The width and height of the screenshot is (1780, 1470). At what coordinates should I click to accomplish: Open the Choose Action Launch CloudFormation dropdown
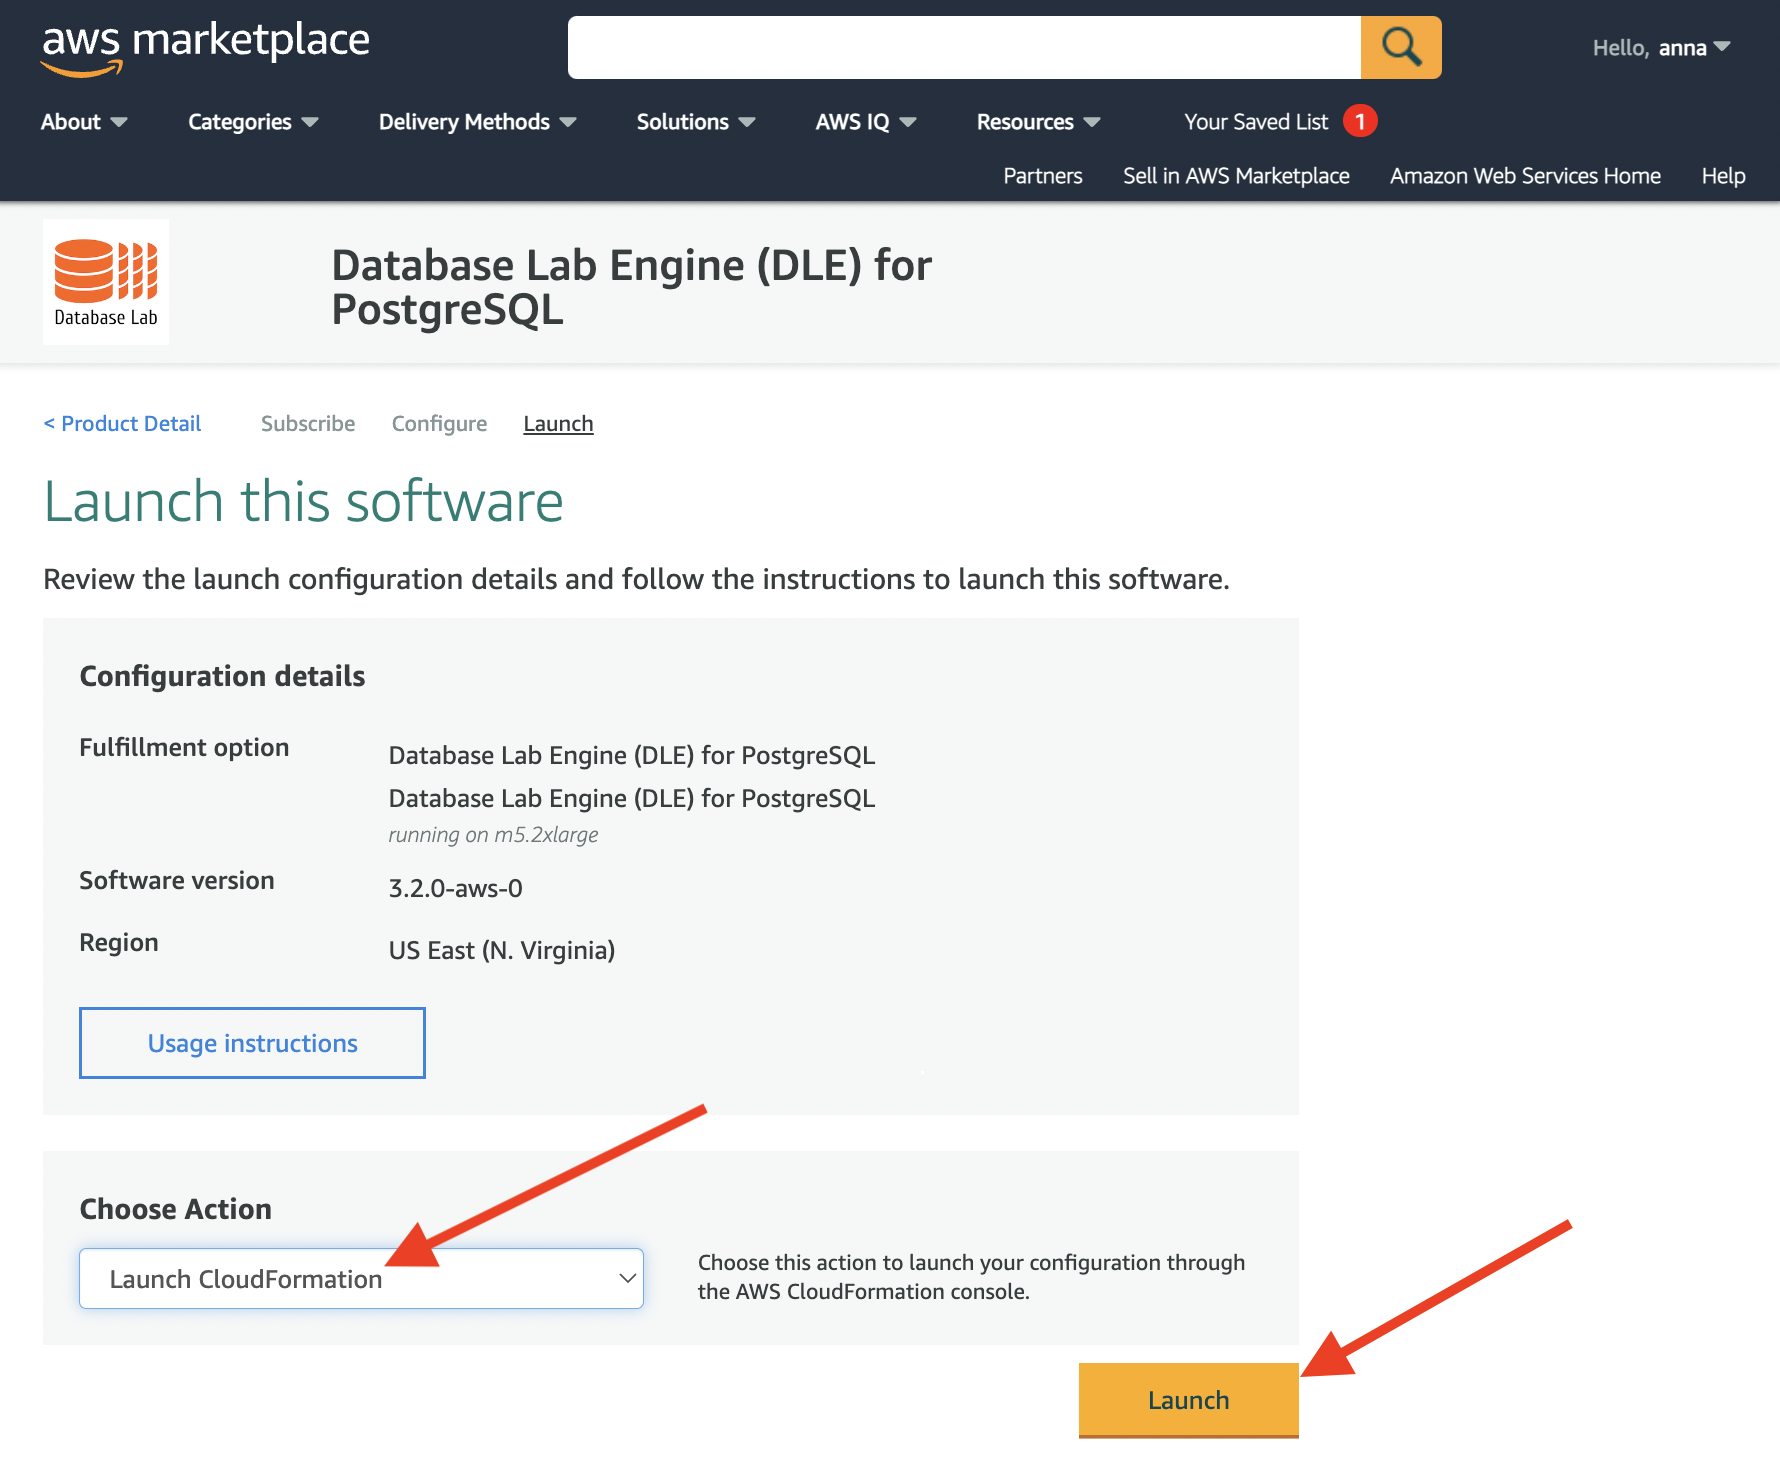pos(361,1278)
